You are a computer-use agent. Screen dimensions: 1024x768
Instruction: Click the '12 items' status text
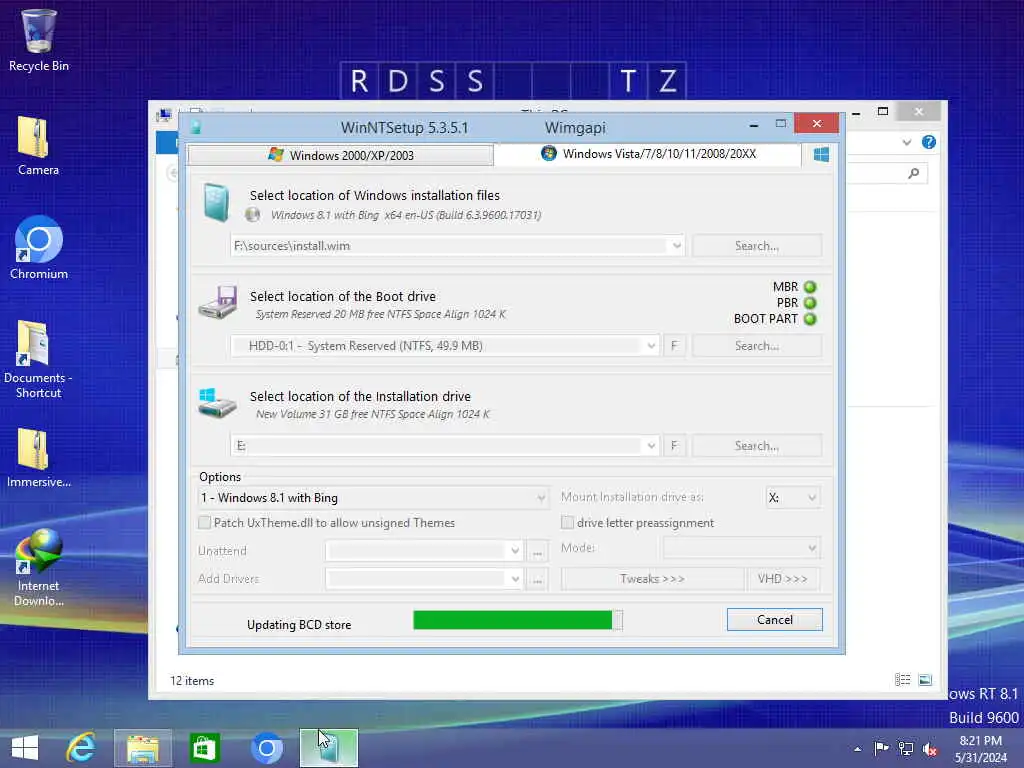coord(192,680)
